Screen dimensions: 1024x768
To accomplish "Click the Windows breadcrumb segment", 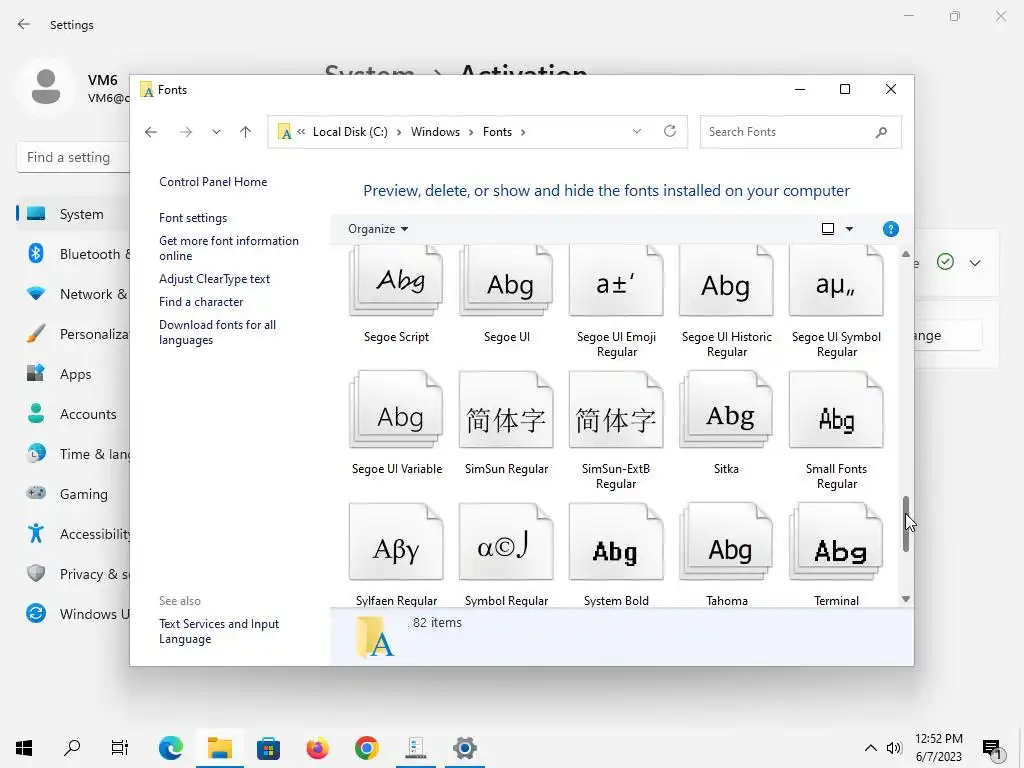I will pos(435,132).
